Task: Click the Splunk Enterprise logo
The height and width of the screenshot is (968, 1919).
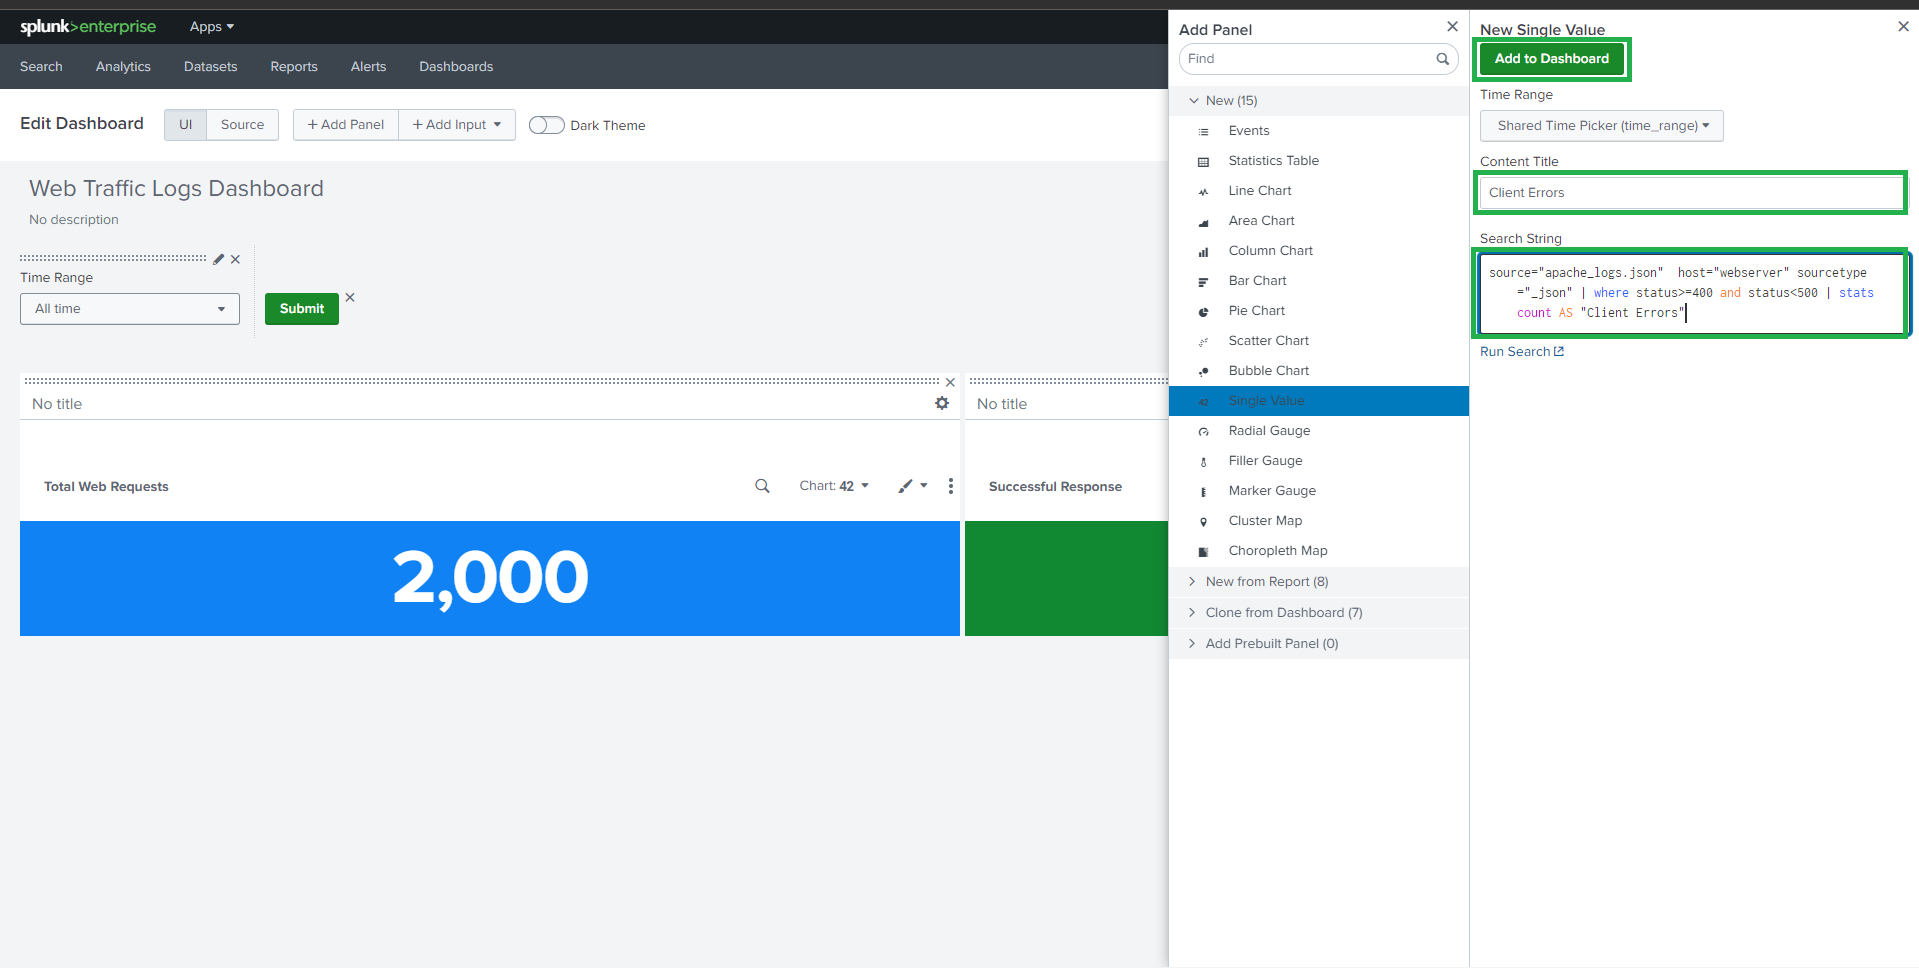Action: point(88,27)
